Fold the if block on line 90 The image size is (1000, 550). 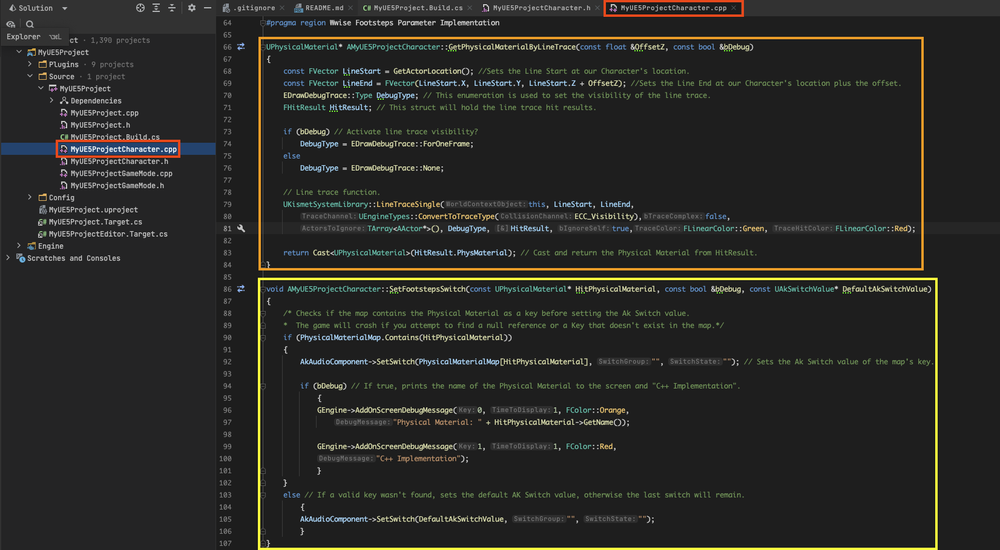263,338
